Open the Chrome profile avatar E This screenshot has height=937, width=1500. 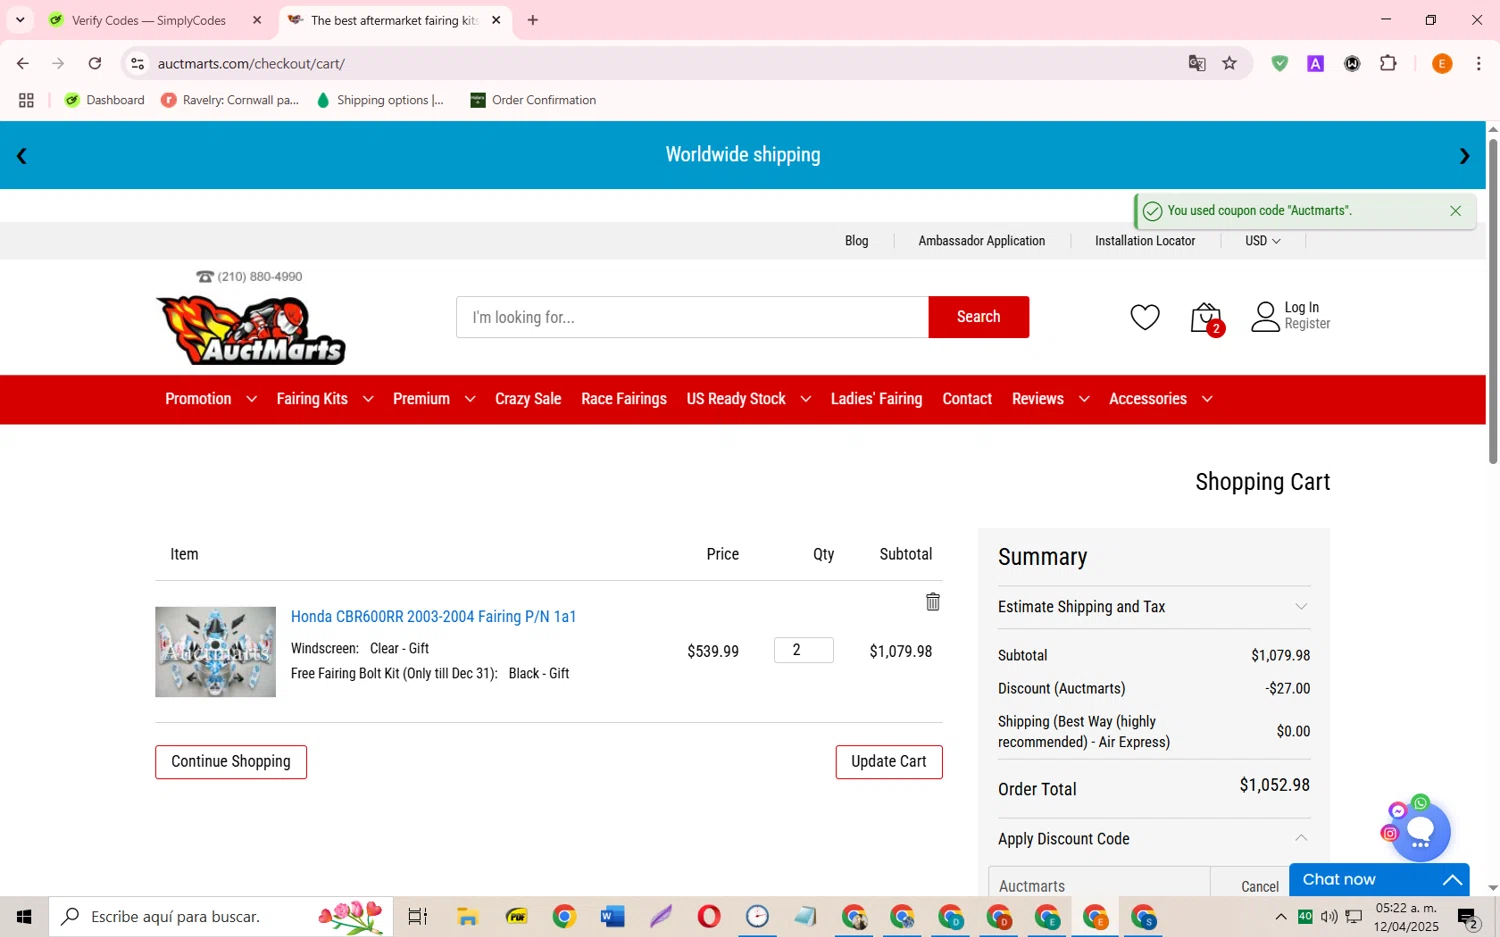tap(1441, 64)
